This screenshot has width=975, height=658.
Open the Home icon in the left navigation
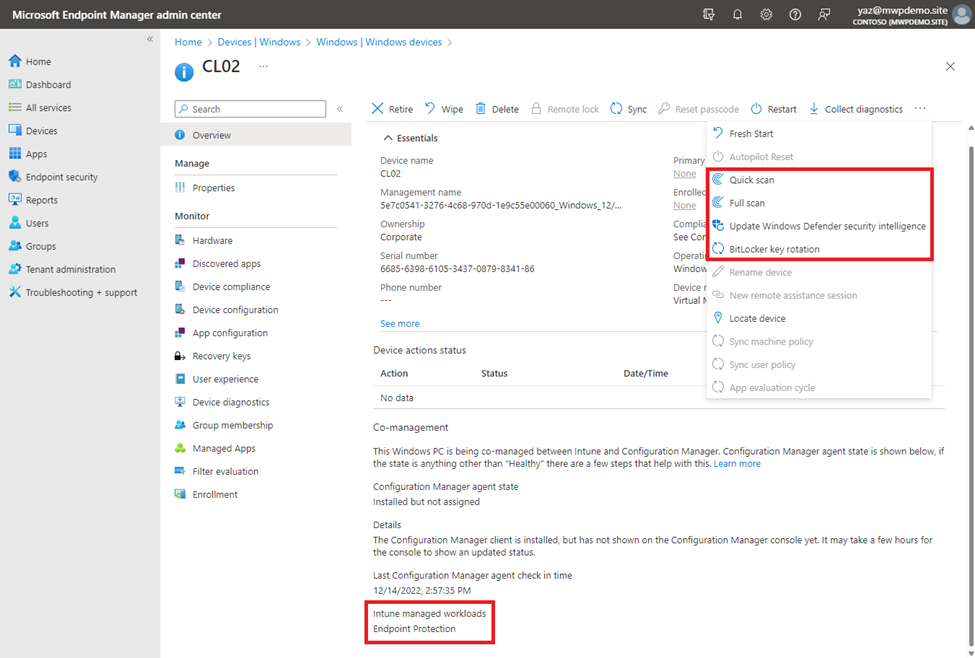click(x=15, y=61)
